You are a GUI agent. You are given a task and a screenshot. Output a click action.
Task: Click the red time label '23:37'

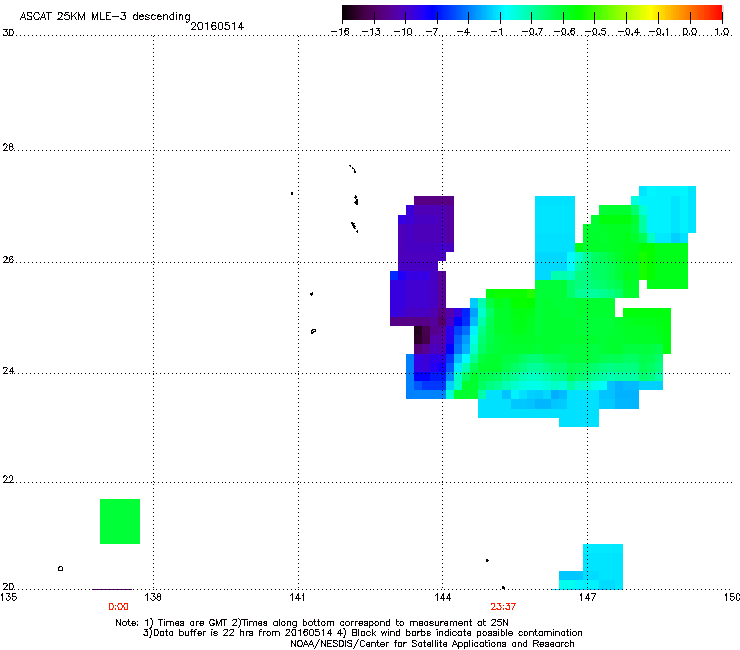(503, 607)
